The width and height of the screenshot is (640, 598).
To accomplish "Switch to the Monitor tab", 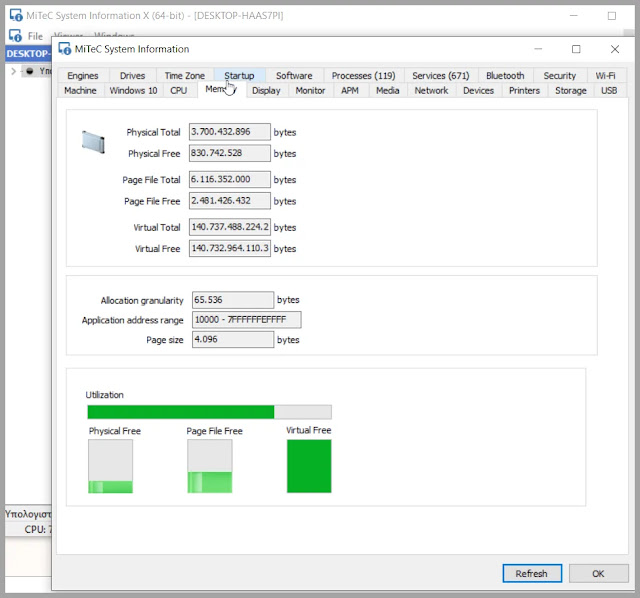I will (310, 91).
